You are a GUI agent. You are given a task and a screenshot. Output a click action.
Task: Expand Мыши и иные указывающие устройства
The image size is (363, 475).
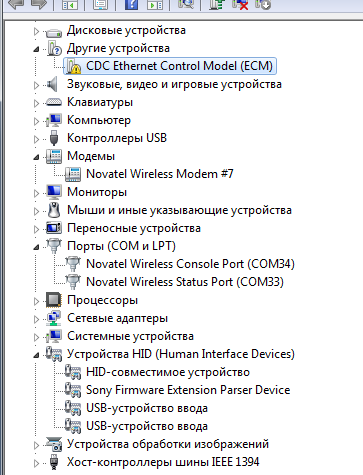(x=36, y=211)
